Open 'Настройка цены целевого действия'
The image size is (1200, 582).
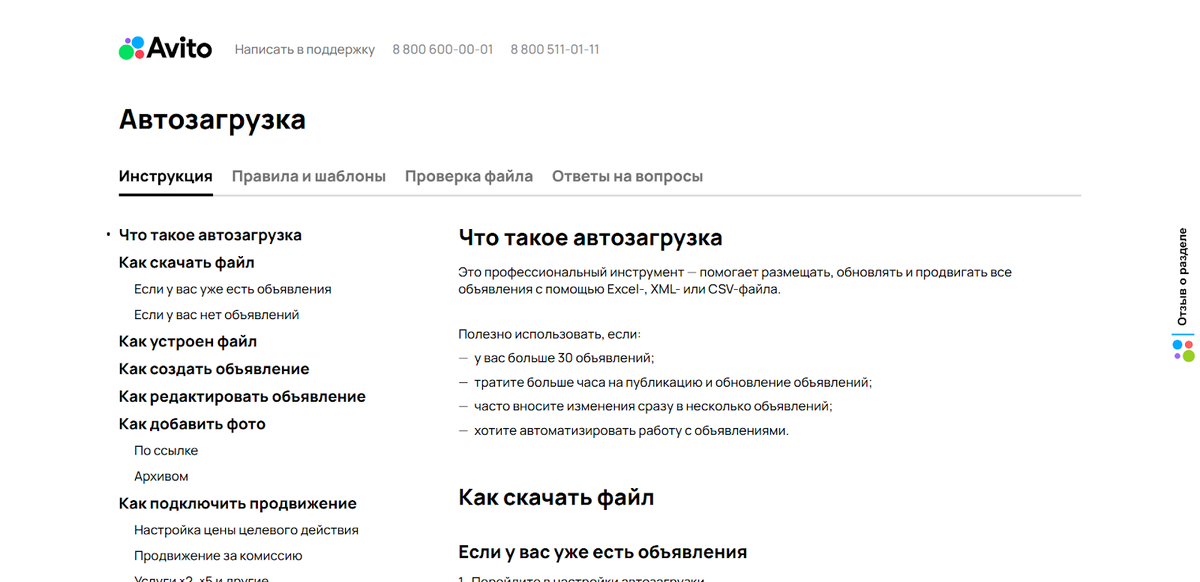point(246,530)
